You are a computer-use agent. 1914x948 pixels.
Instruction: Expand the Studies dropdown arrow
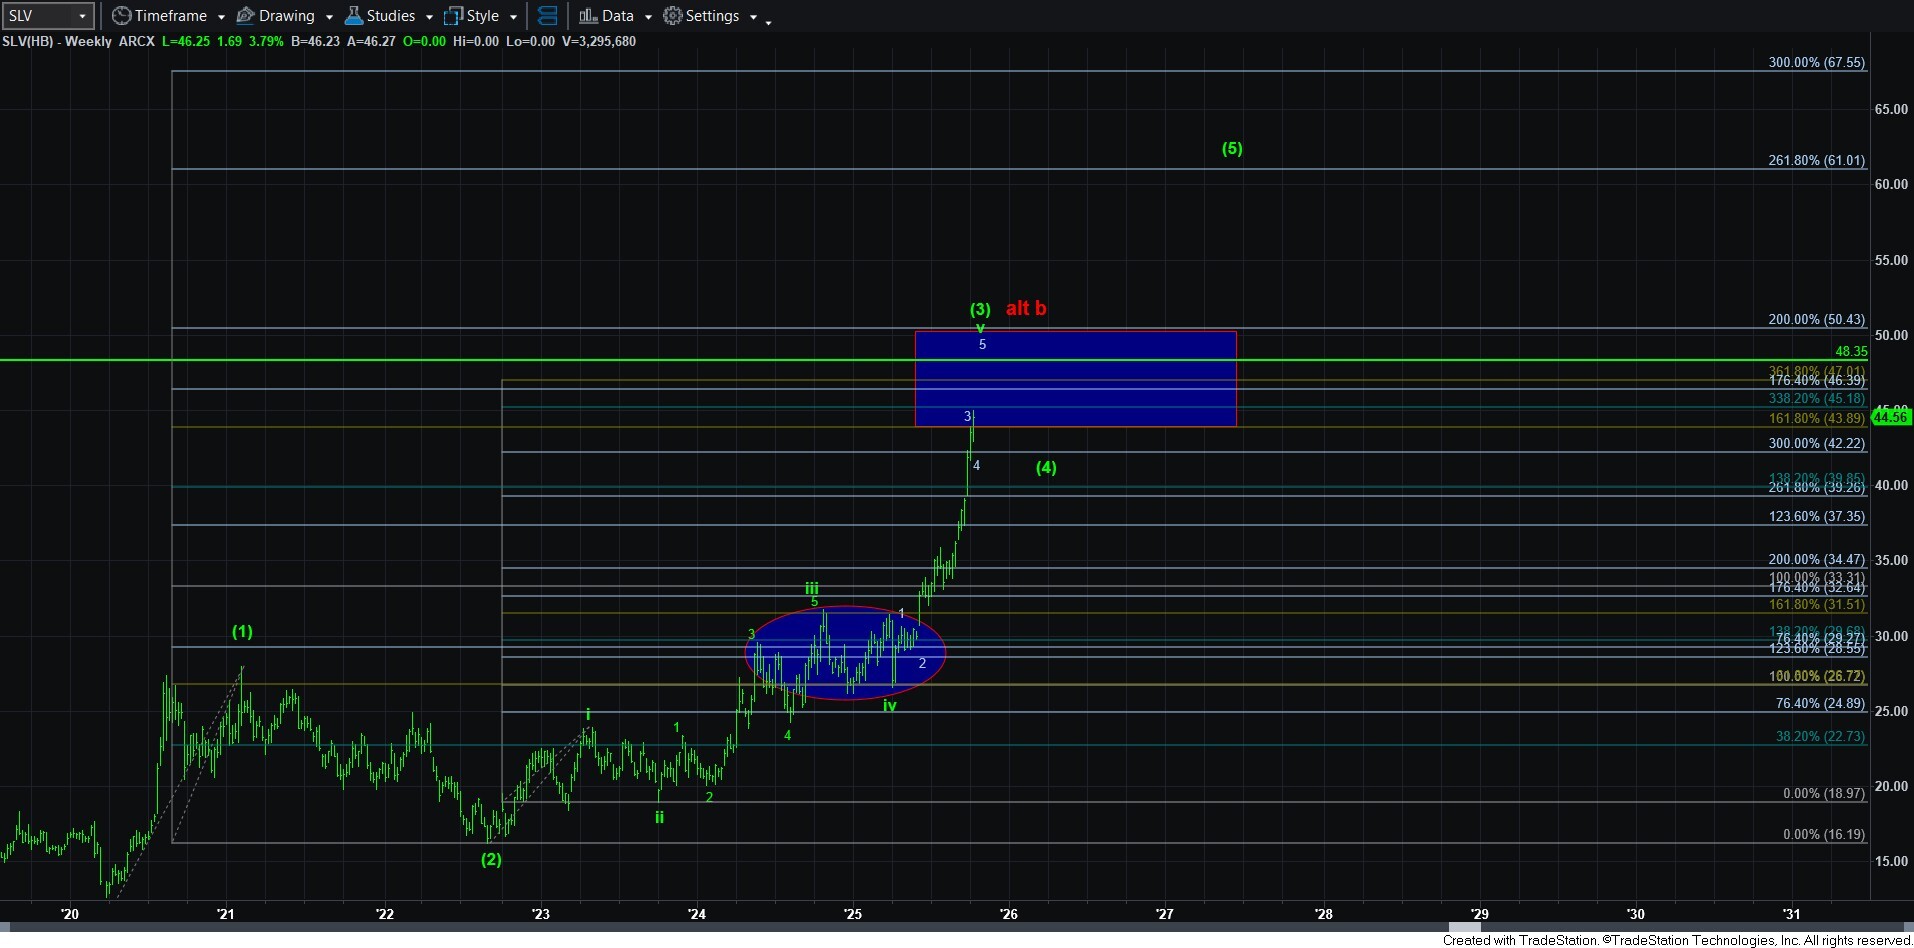[429, 17]
